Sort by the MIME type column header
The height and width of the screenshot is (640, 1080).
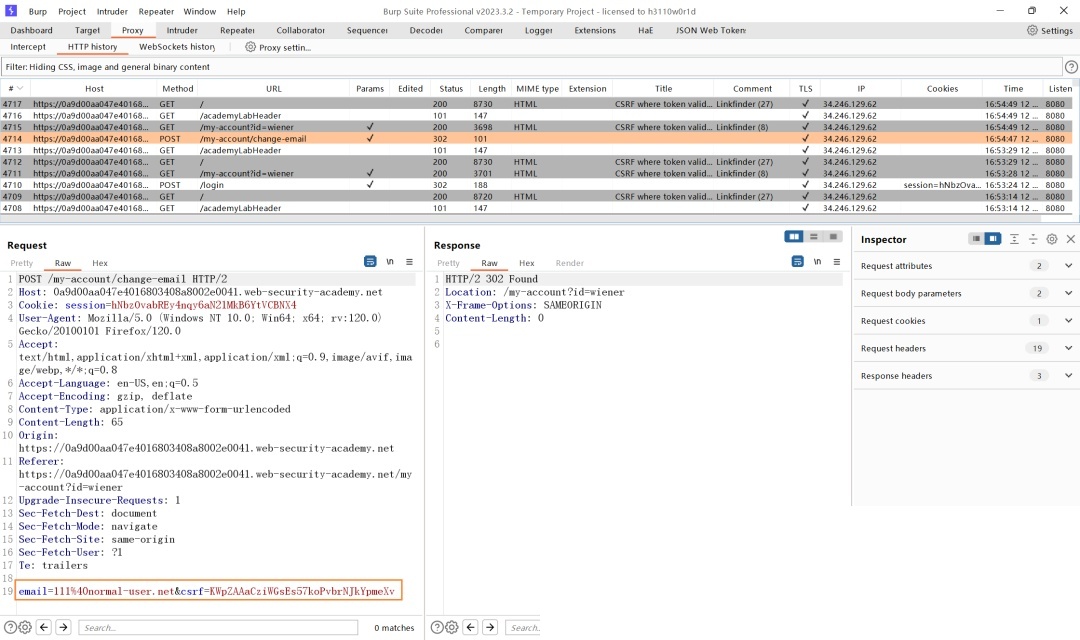point(537,88)
